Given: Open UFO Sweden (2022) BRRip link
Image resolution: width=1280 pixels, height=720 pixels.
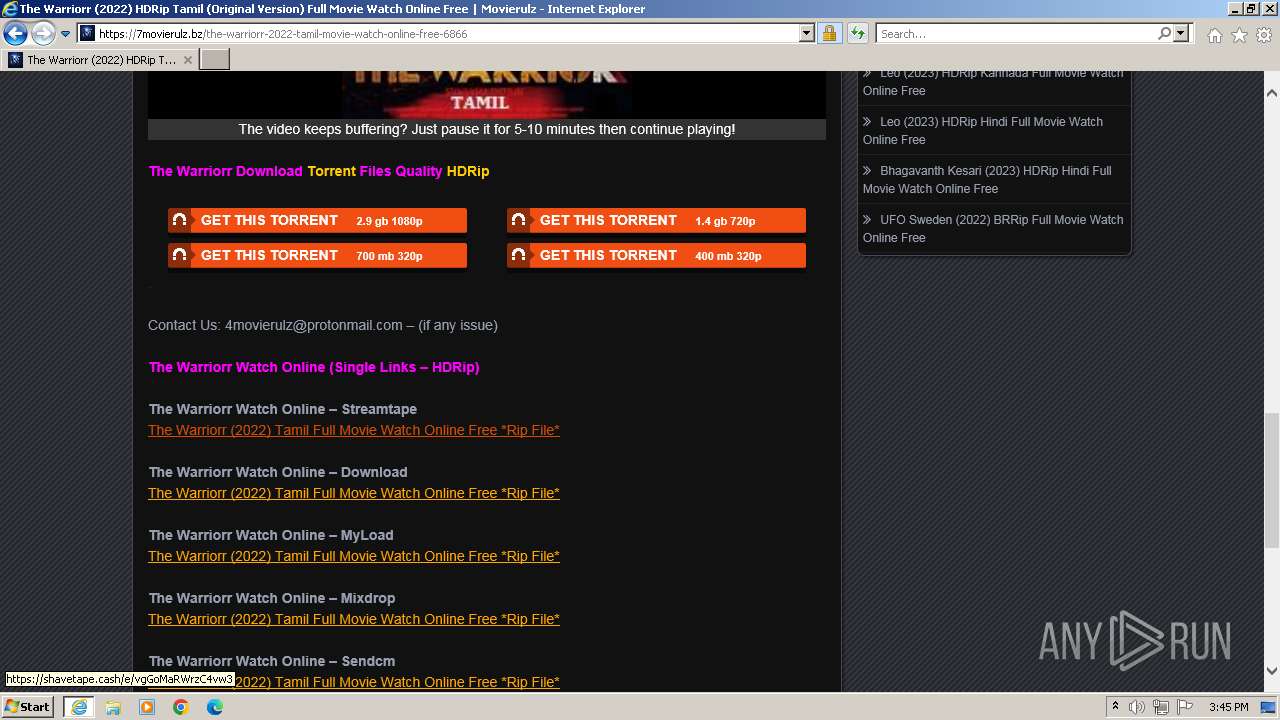Looking at the screenshot, I should (993, 229).
